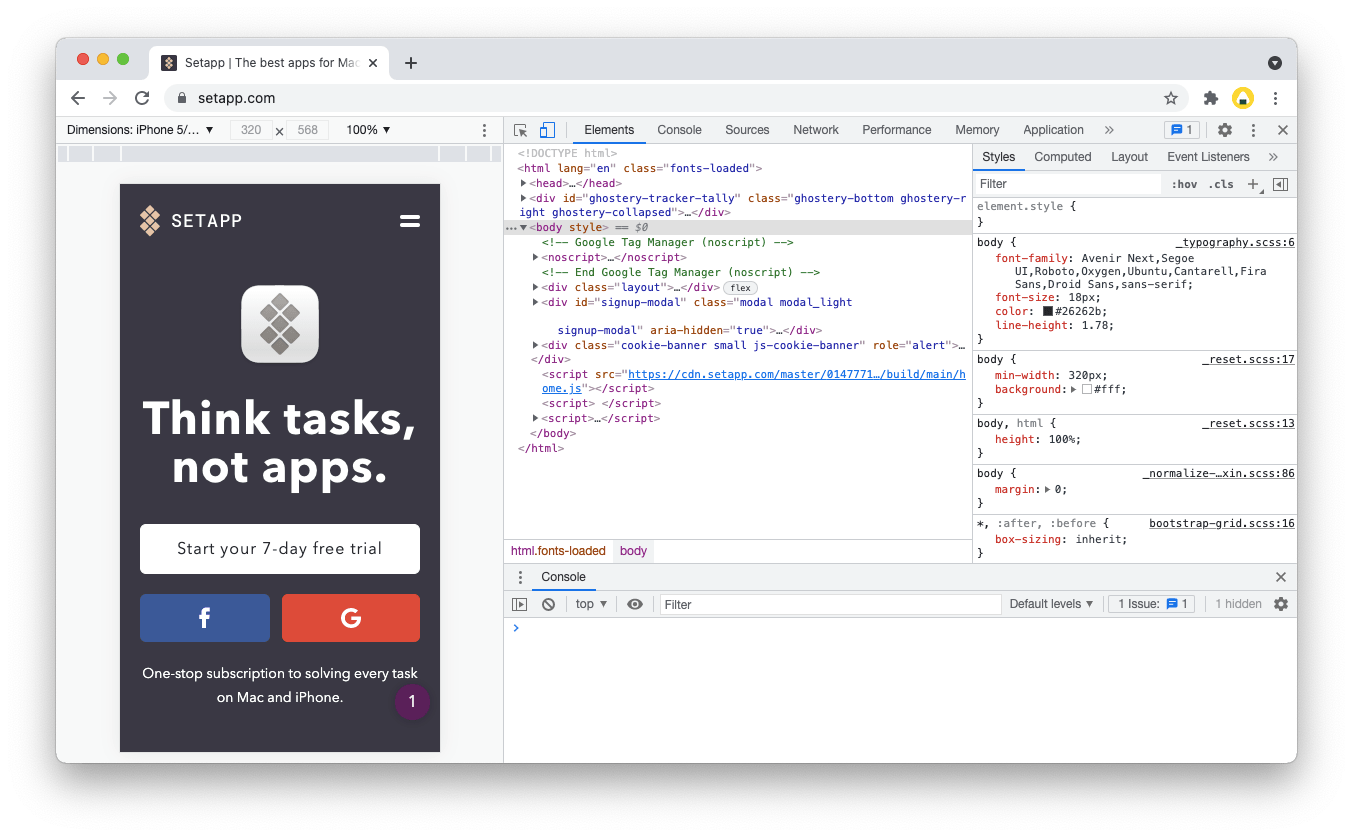Open the Memory tab

point(977,130)
